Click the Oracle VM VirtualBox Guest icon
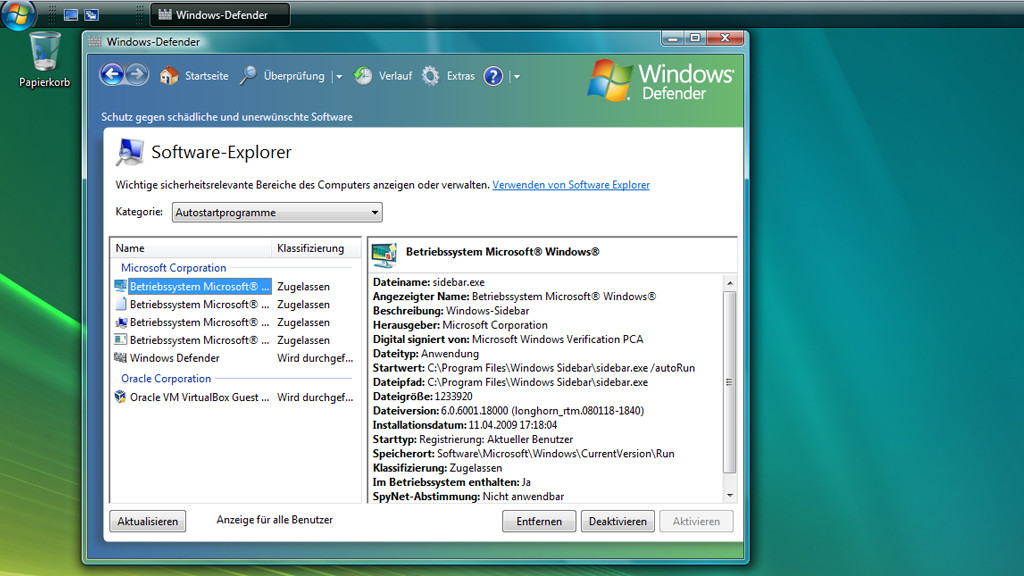 click(x=120, y=396)
